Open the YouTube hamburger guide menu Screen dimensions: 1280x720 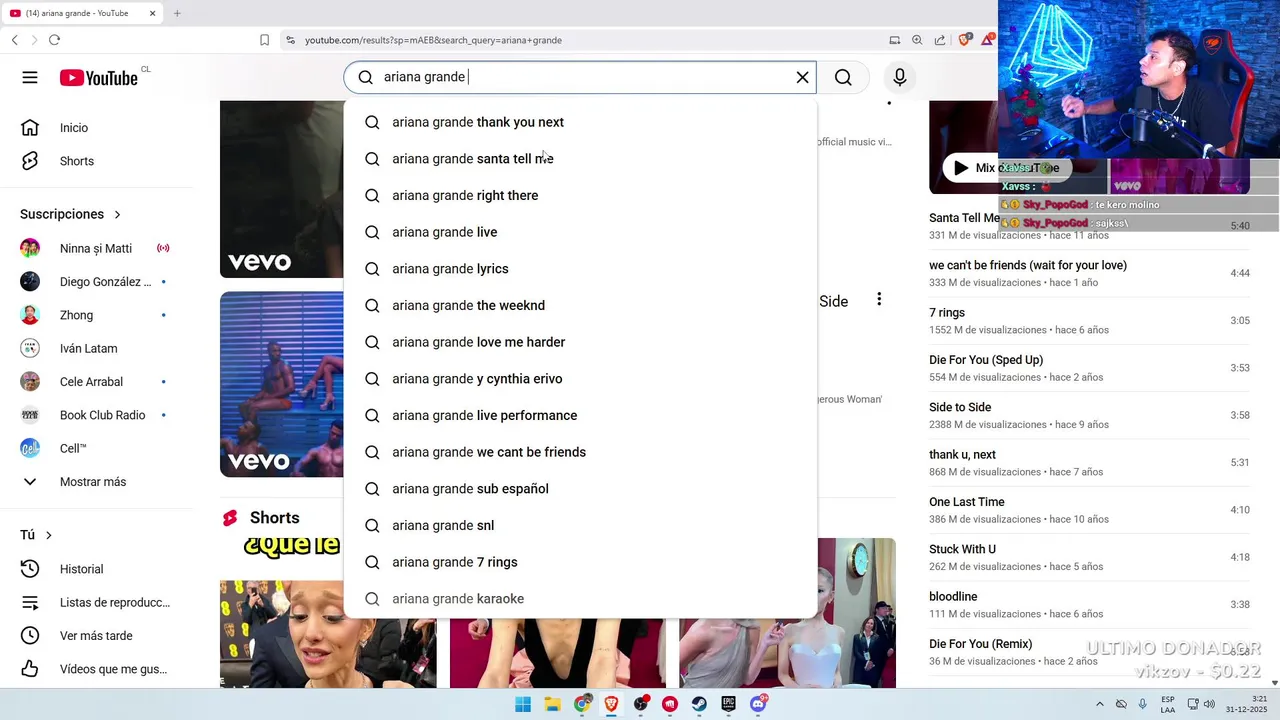30,77
